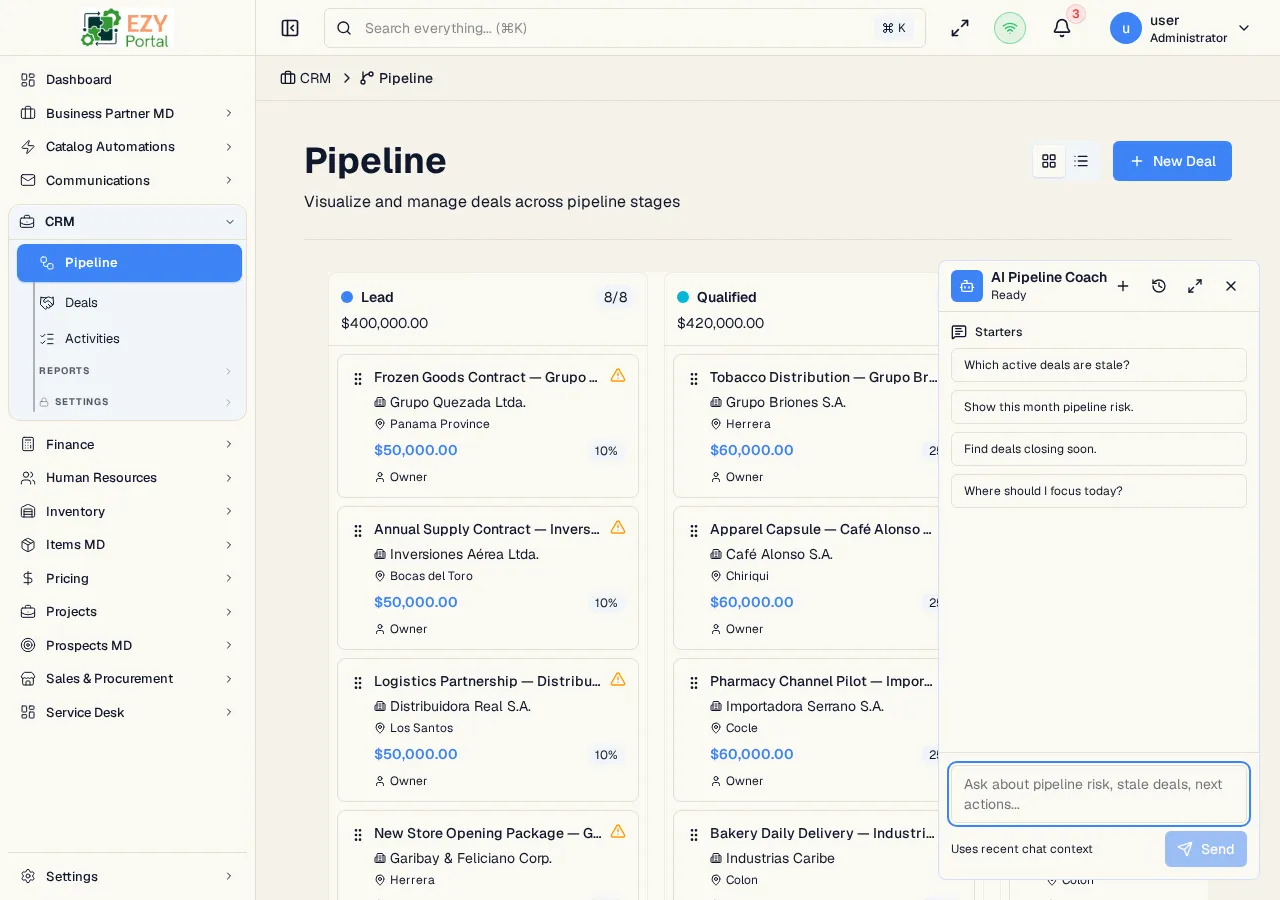Screen dimensions: 1280x900
Task: Start new chat with plus icon
Action: click(x=1123, y=286)
